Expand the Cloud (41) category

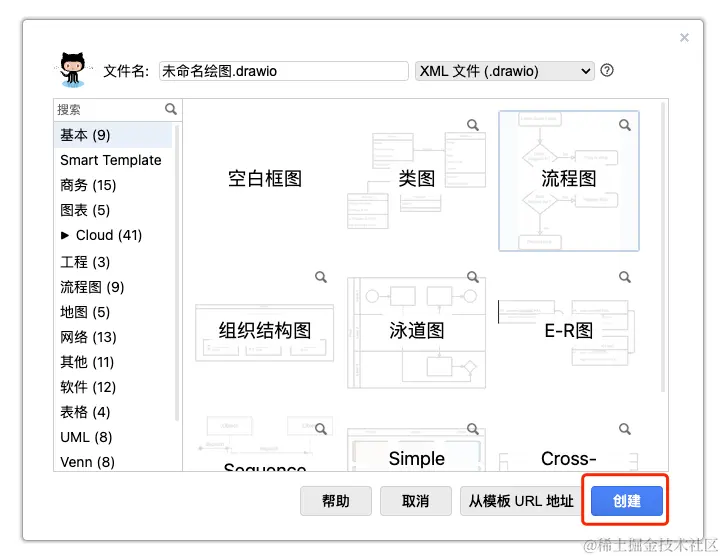point(65,235)
